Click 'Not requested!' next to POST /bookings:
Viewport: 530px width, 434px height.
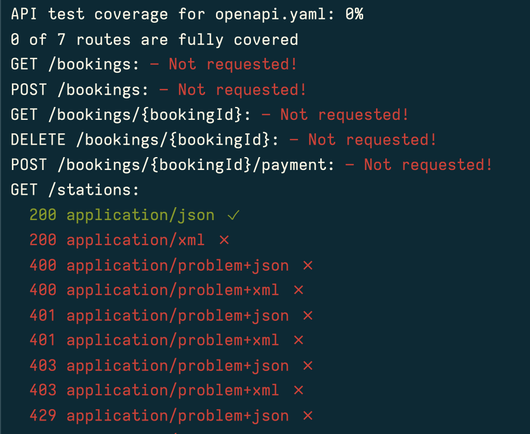[x=242, y=90]
